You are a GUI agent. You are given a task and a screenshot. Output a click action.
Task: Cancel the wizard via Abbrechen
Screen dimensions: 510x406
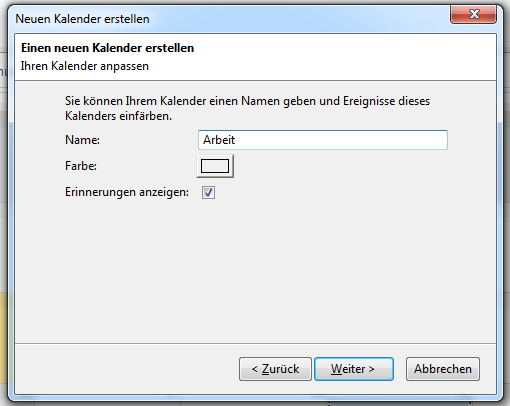tap(443, 369)
